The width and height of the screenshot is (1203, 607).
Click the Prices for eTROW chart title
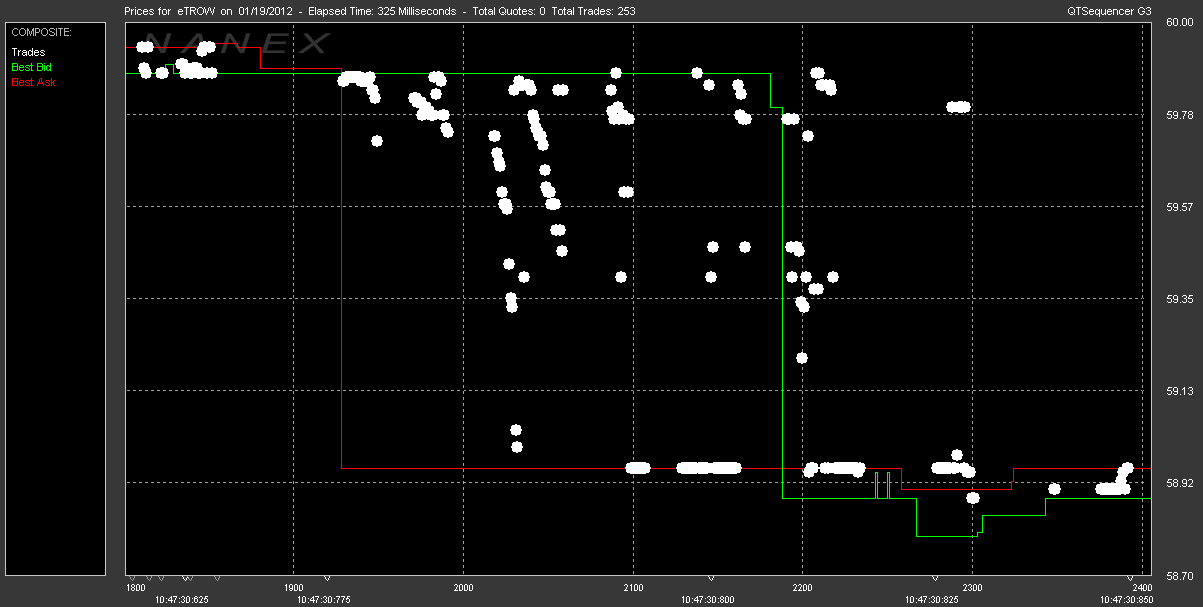(x=378, y=11)
